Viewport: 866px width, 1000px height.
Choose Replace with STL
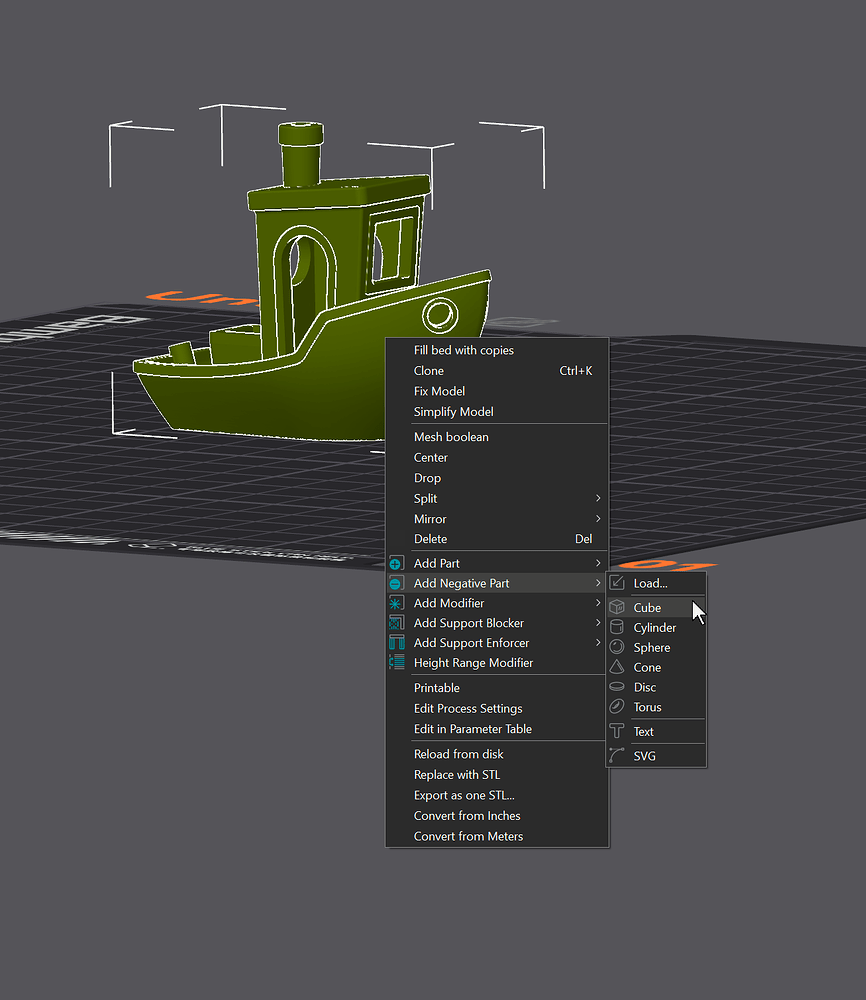pyautogui.click(x=497, y=774)
